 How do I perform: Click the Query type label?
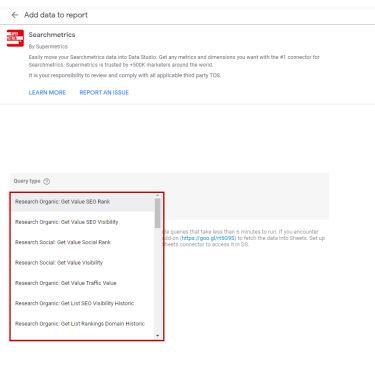(x=27, y=181)
